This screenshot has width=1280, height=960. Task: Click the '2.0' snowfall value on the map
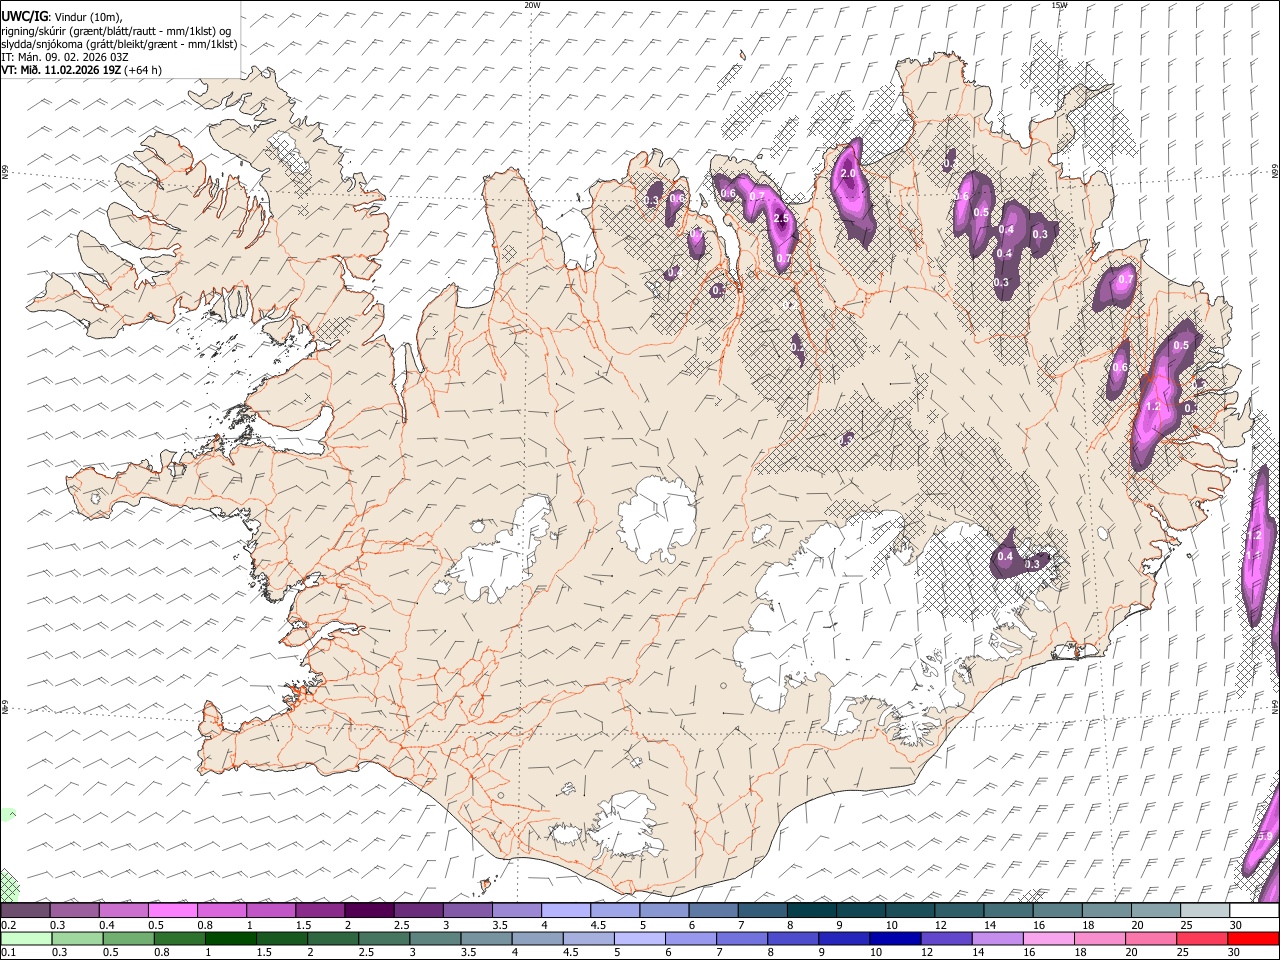(848, 174)
